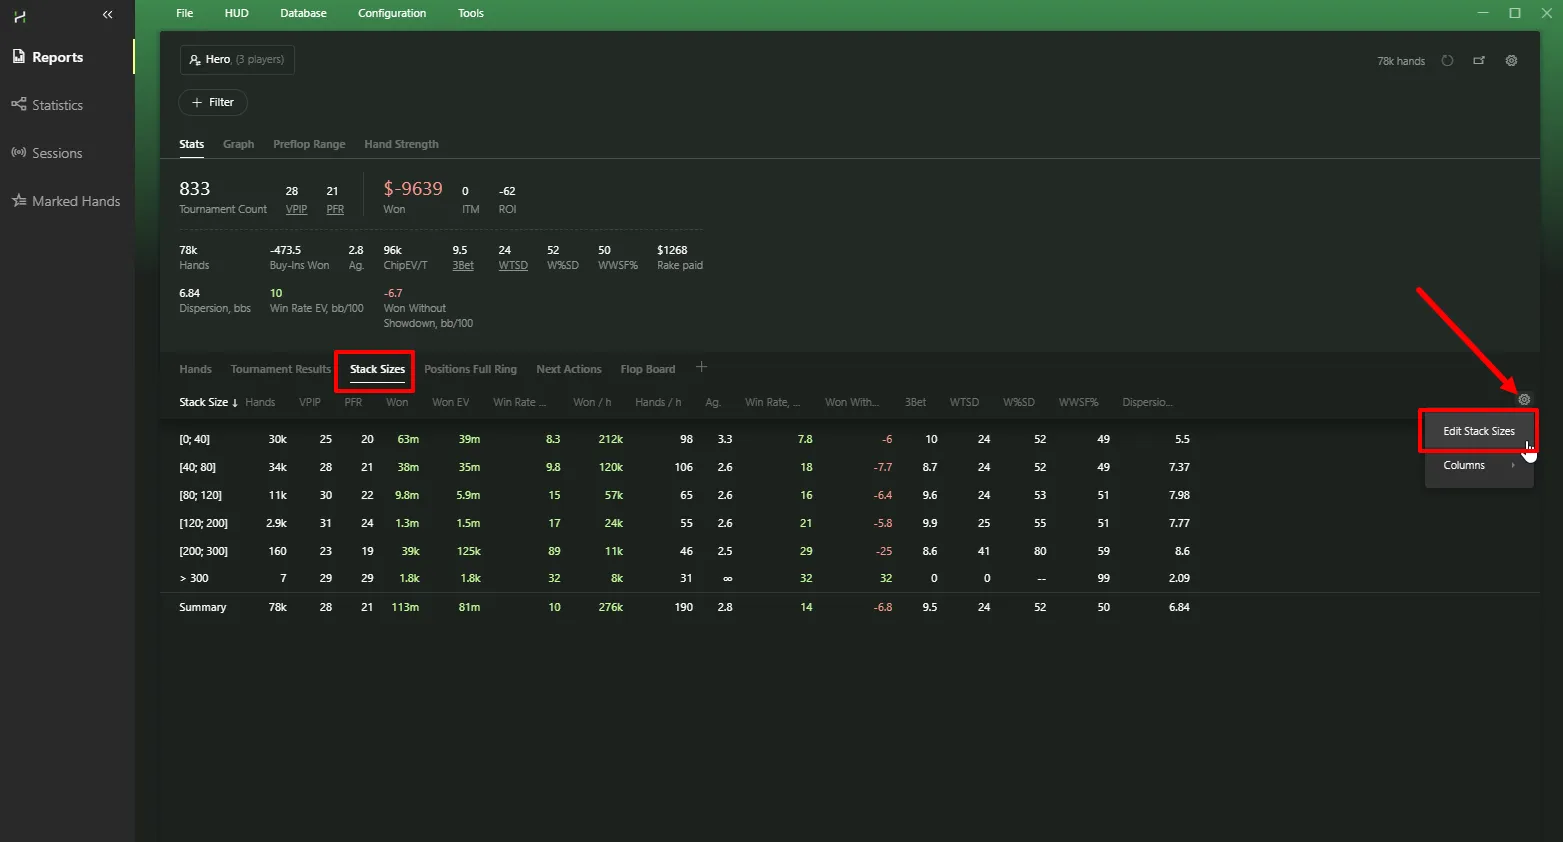Click the export/pop-out report icon

pyautogui.click(x=1479, y=61)
